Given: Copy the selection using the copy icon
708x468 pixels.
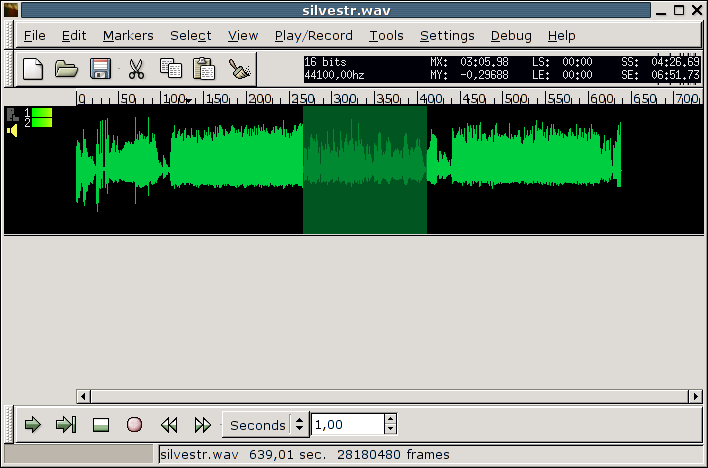Looking at the screenshot, I should pos(171,69).
